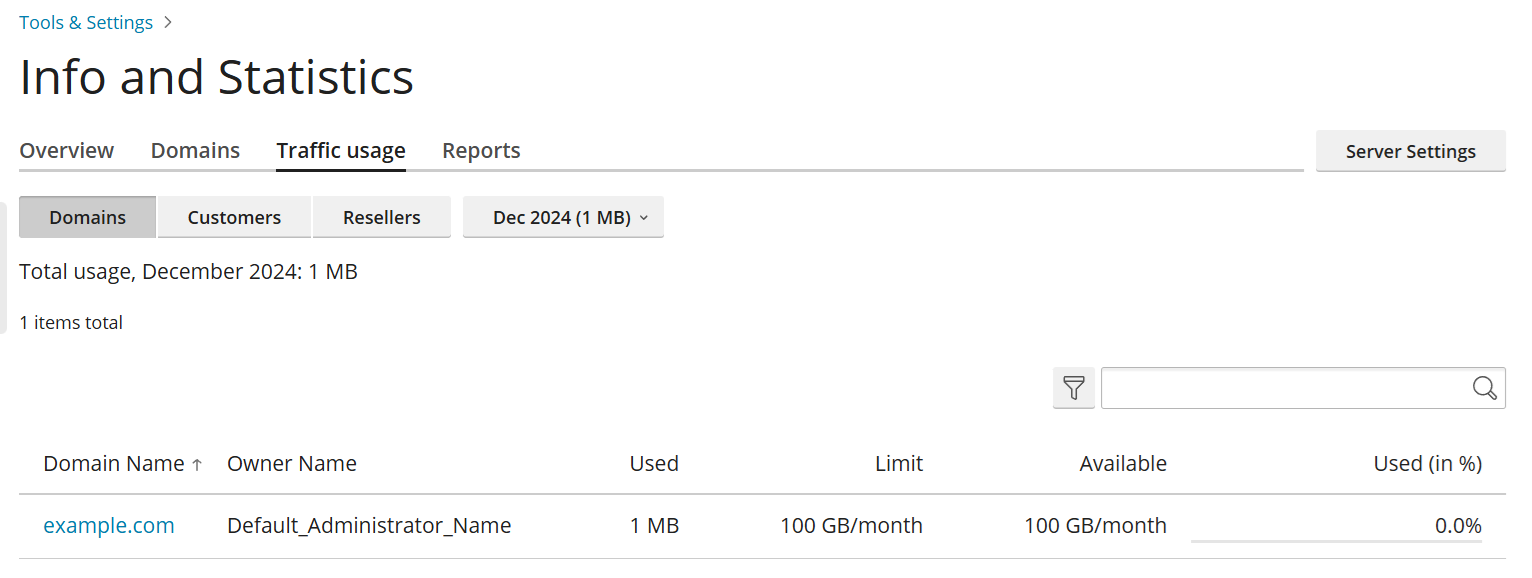This screenshot has height=578, width=1532.
Task: Click the breadcrumb chevron after Tools & Settings
Action: [x=167, y=21]
